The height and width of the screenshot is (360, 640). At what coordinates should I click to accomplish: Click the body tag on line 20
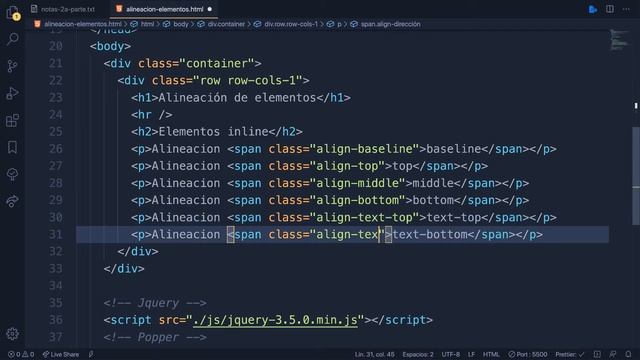(110, 47)
